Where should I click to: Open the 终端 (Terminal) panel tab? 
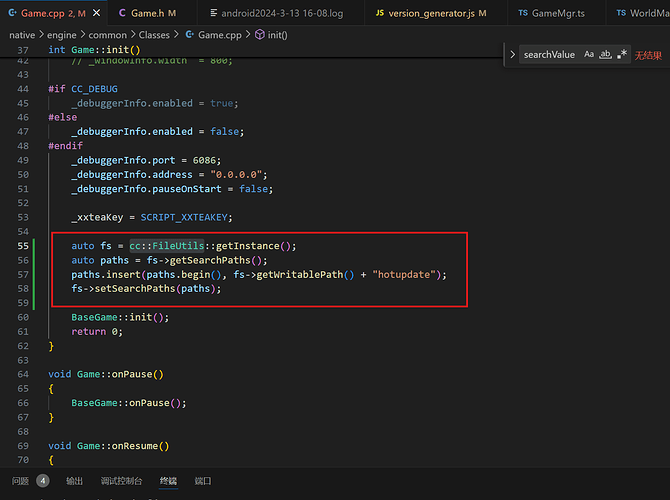point(168,481)
